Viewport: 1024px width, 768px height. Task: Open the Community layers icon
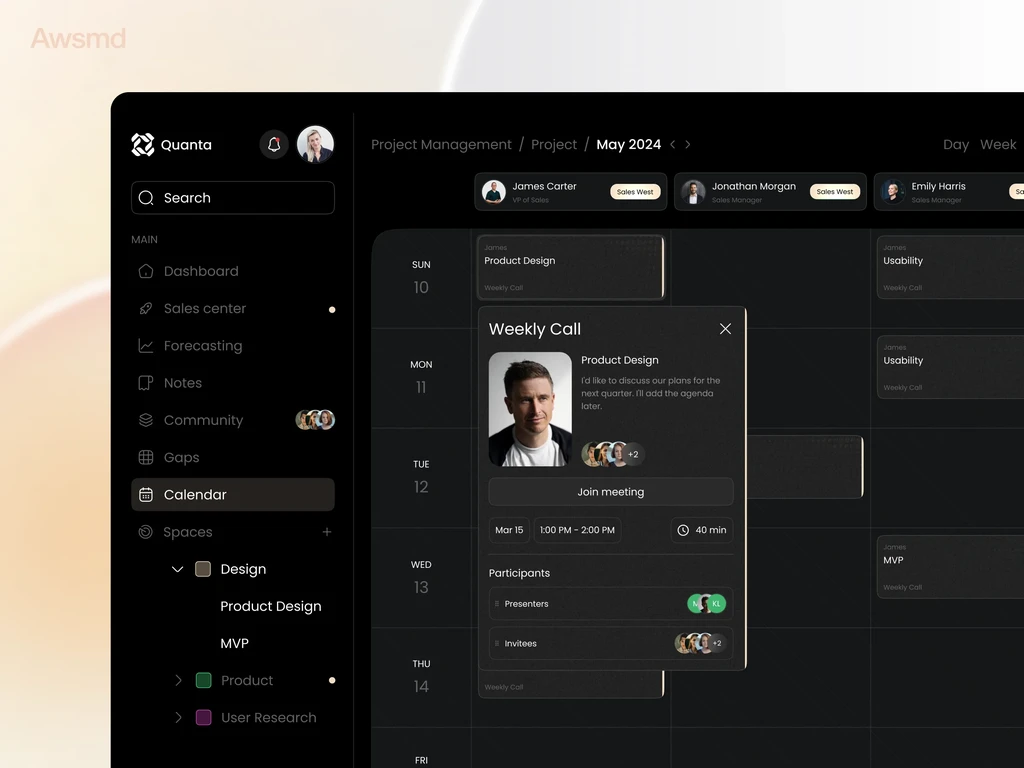[146, 420]
